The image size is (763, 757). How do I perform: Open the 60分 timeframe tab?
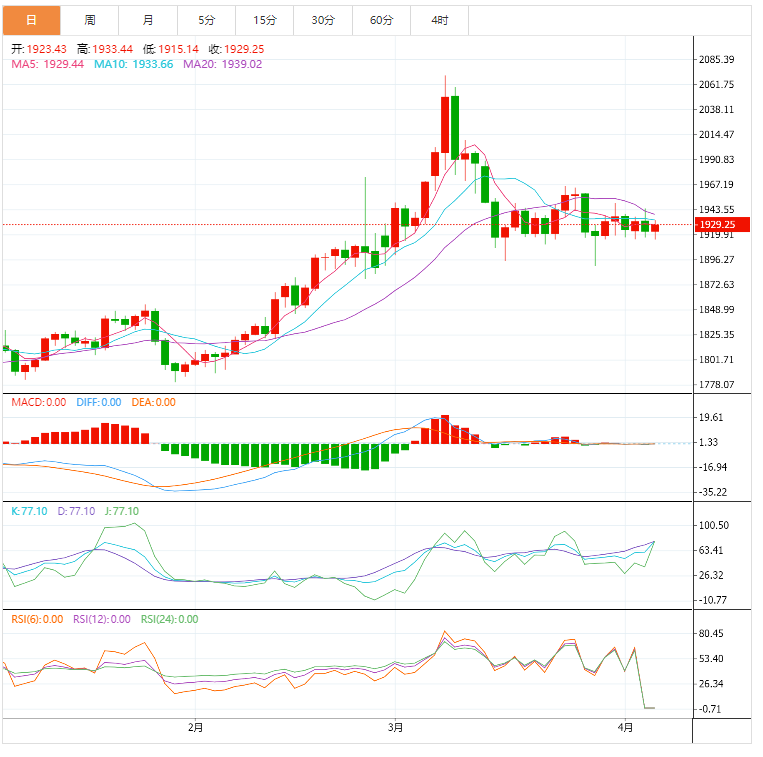(x=381, y=20)
